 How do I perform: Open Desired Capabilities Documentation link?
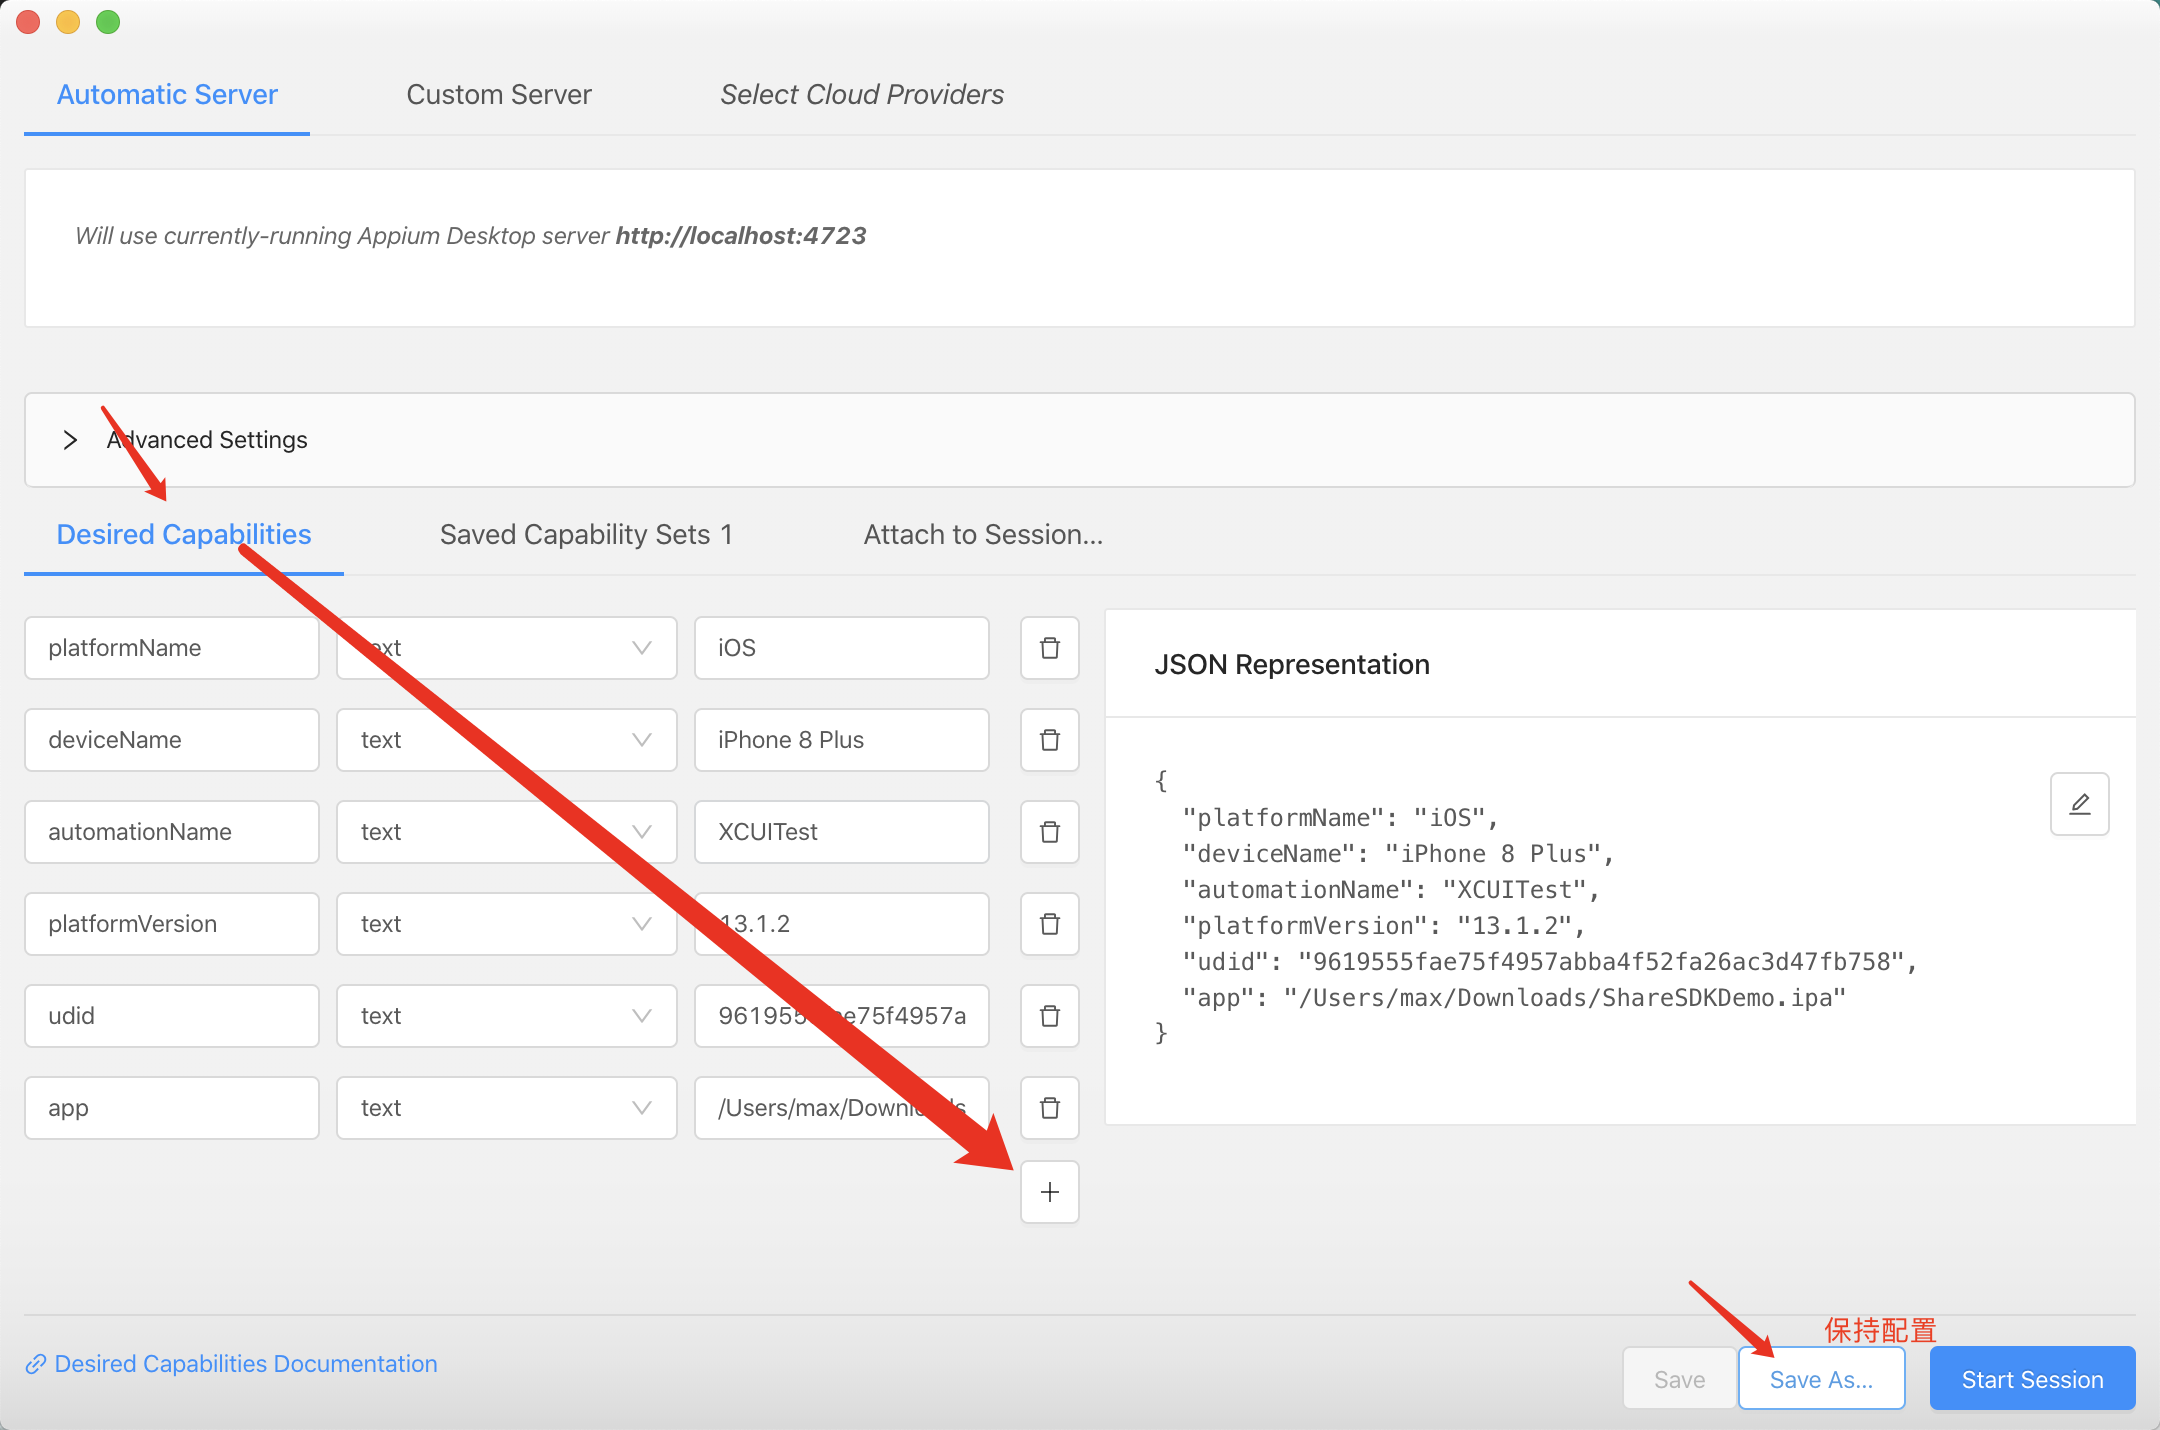(245, 1364)
